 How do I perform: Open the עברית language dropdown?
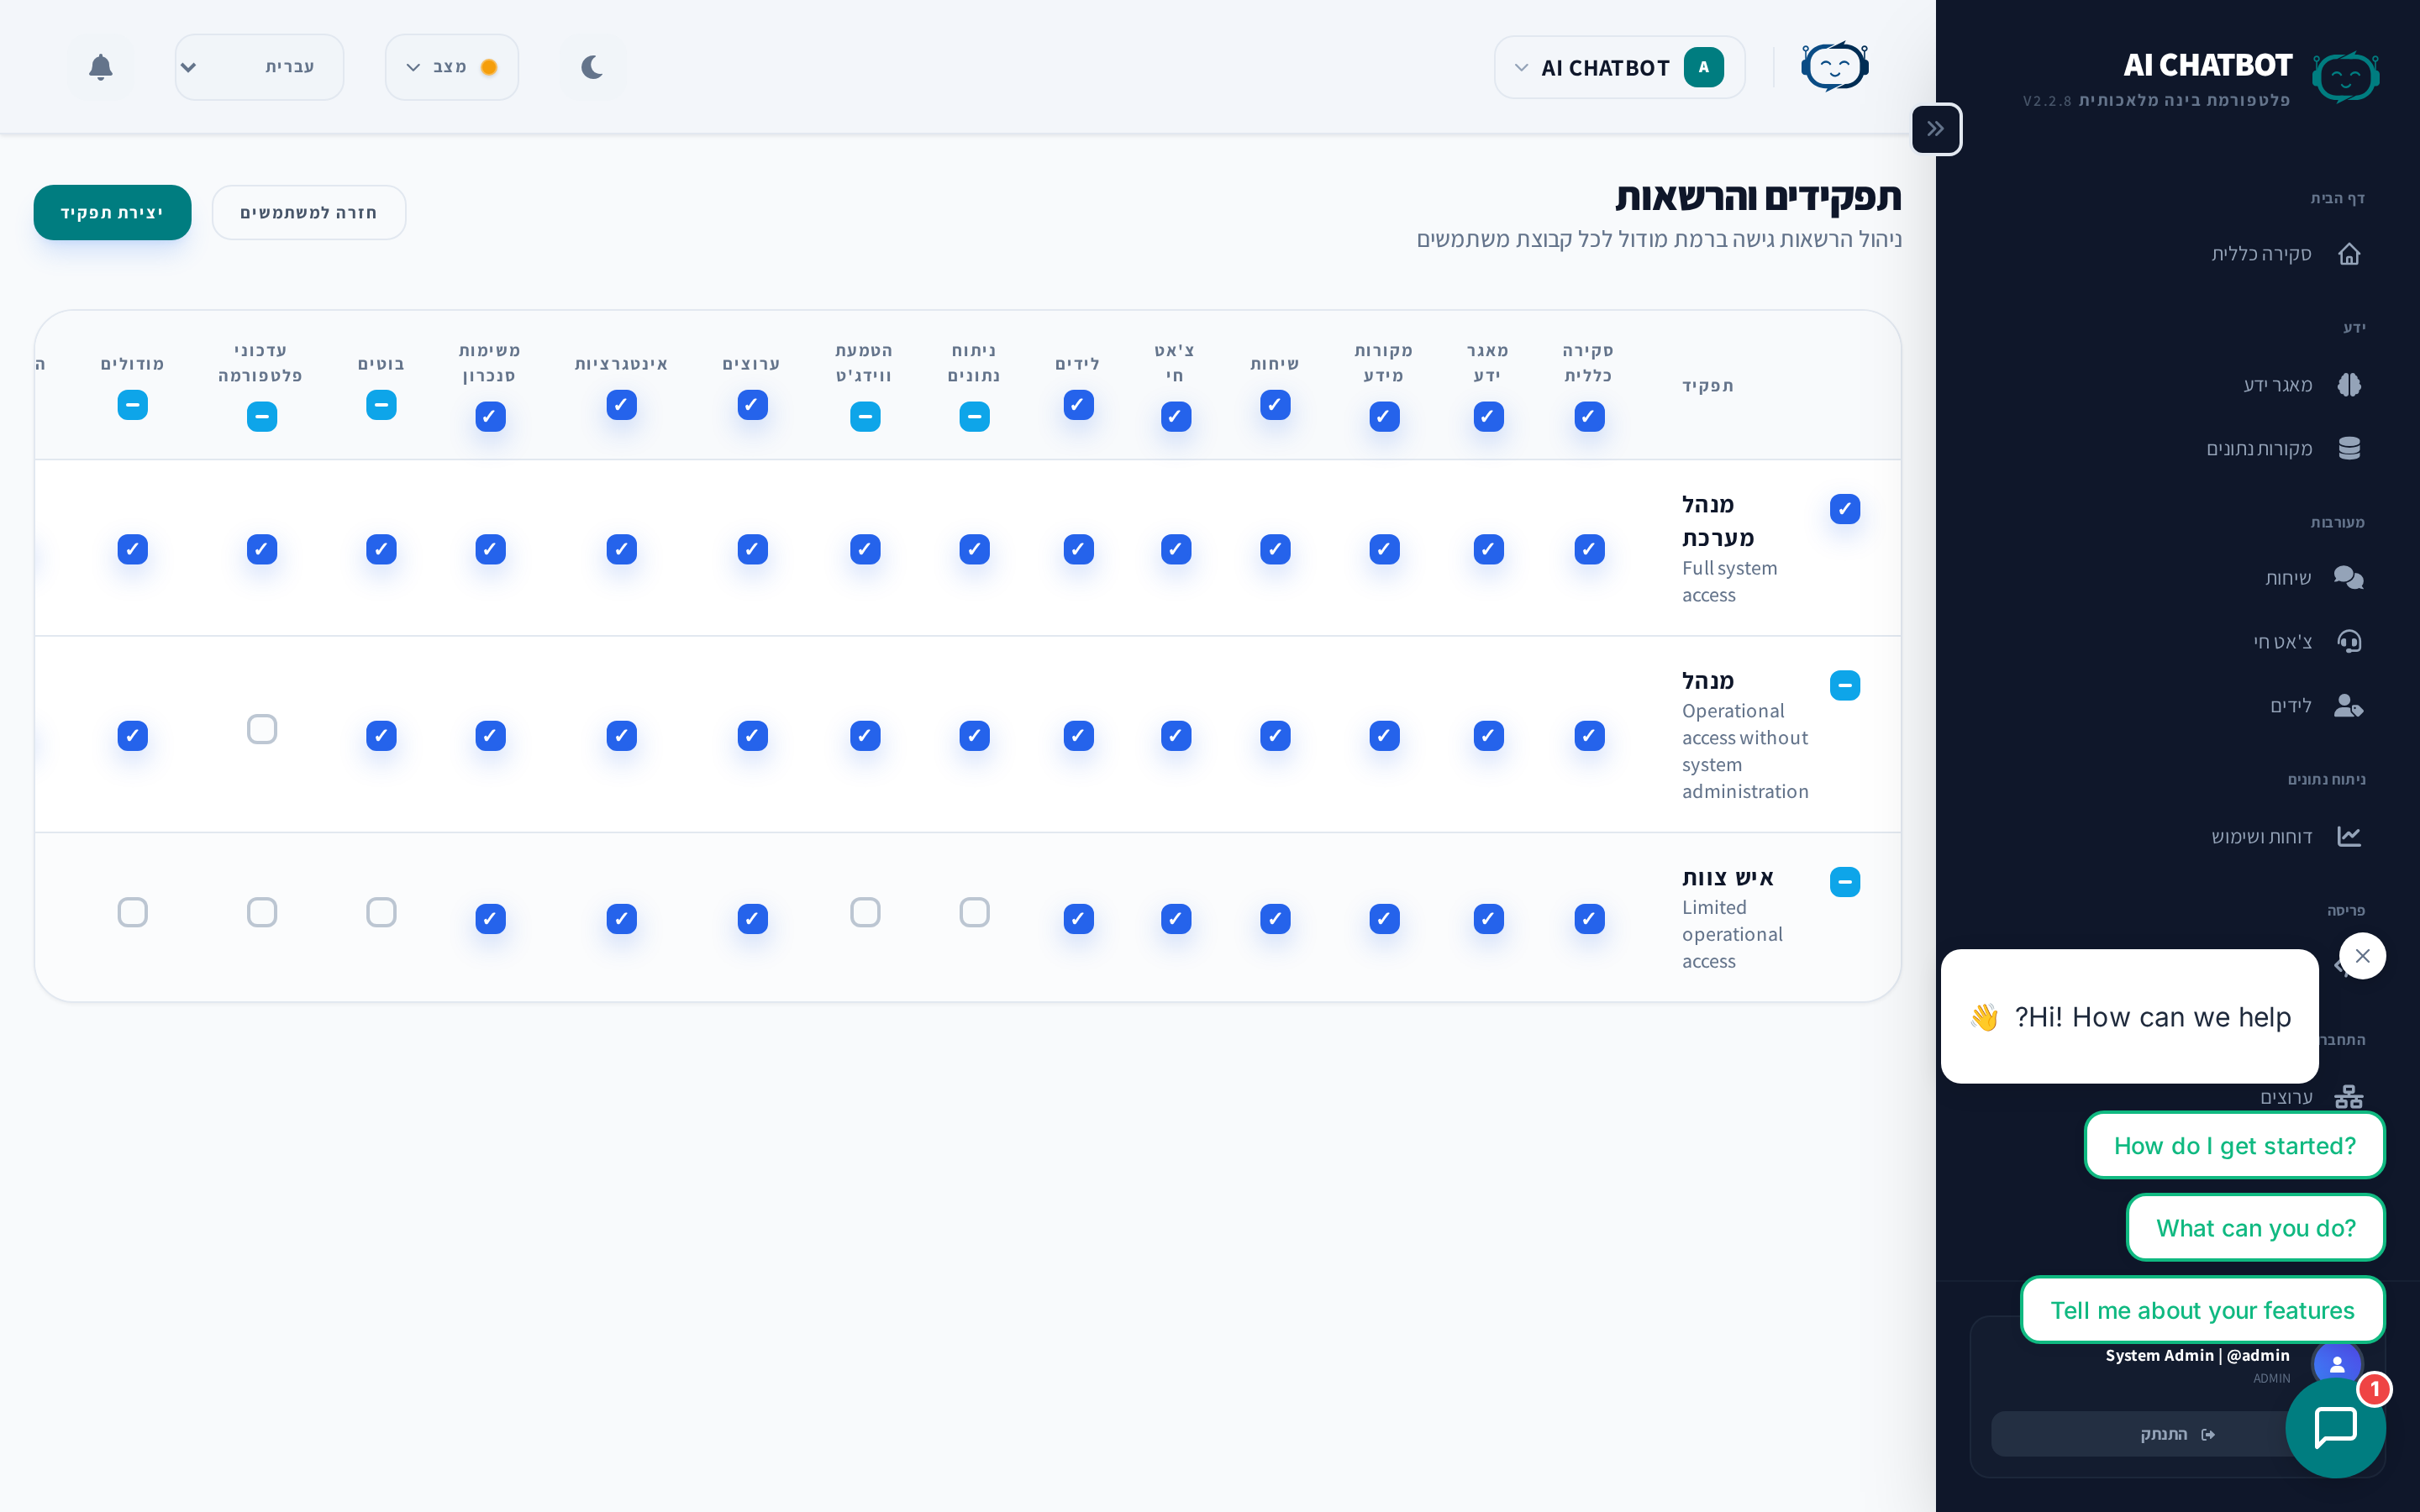click(x=259, y=67)
